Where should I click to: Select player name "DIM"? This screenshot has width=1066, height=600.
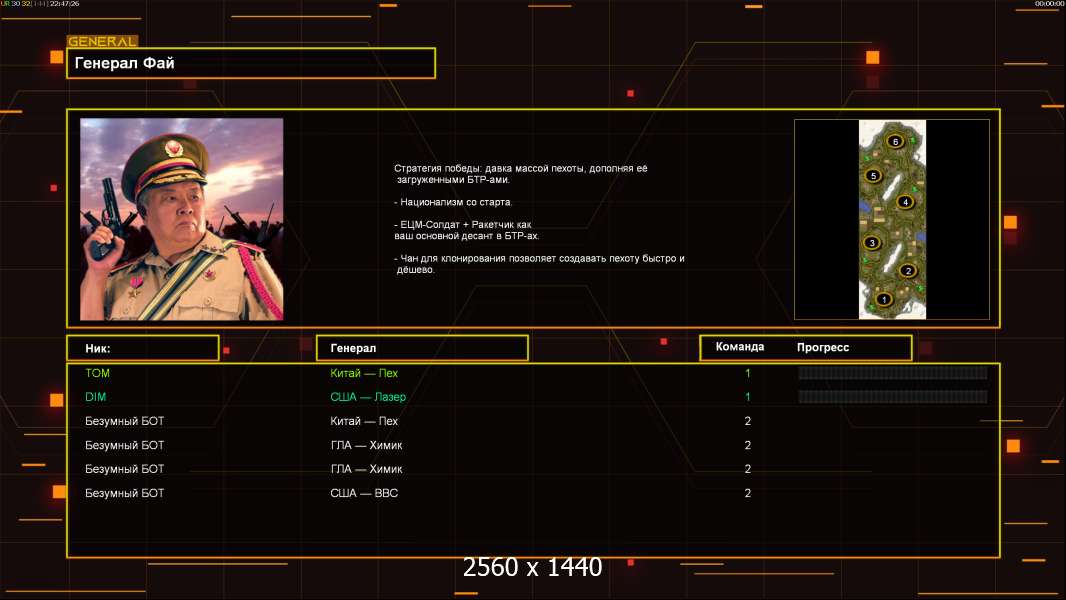[x=95, y=397]
